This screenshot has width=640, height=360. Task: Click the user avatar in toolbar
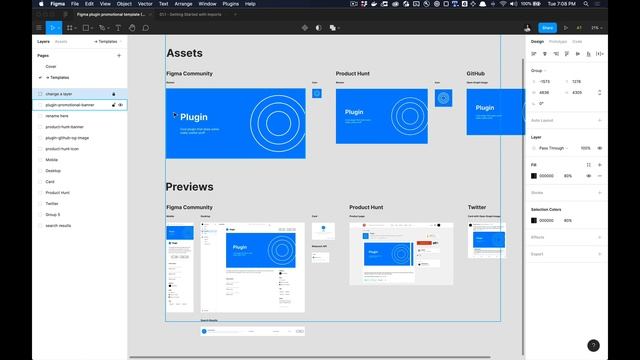click(527, 28)
